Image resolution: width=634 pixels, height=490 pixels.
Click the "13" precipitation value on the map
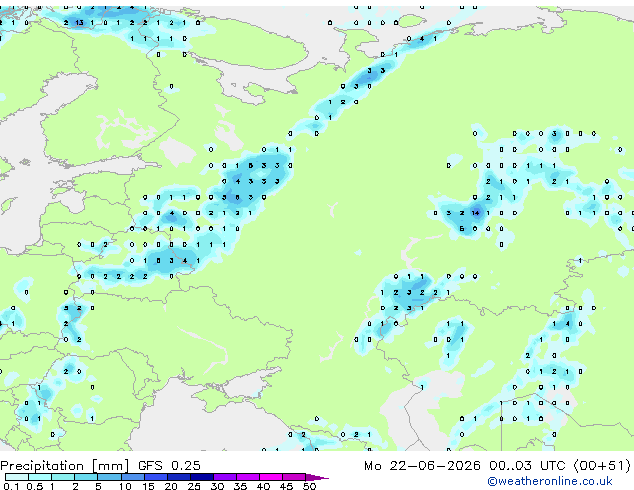pos(79,23)
